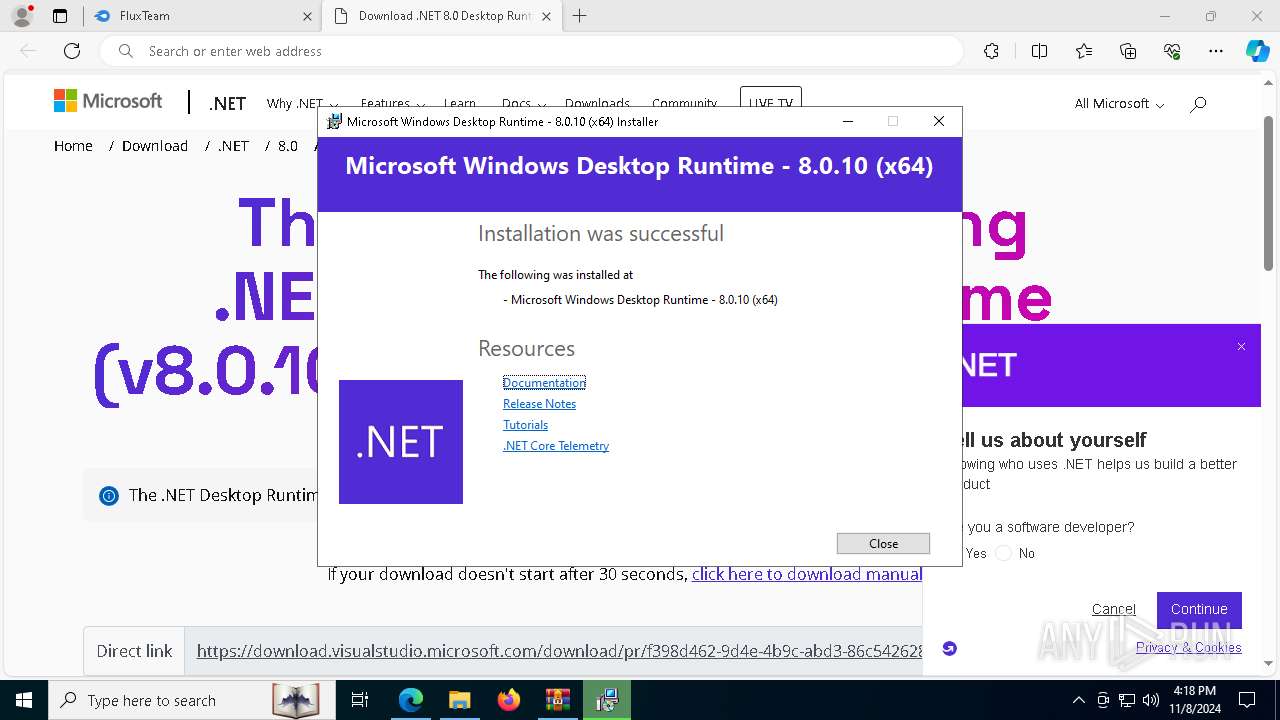Screen dimensions: 1280x720
Task: Open the Copilot sidebar icon
Action: point(1257,51)
